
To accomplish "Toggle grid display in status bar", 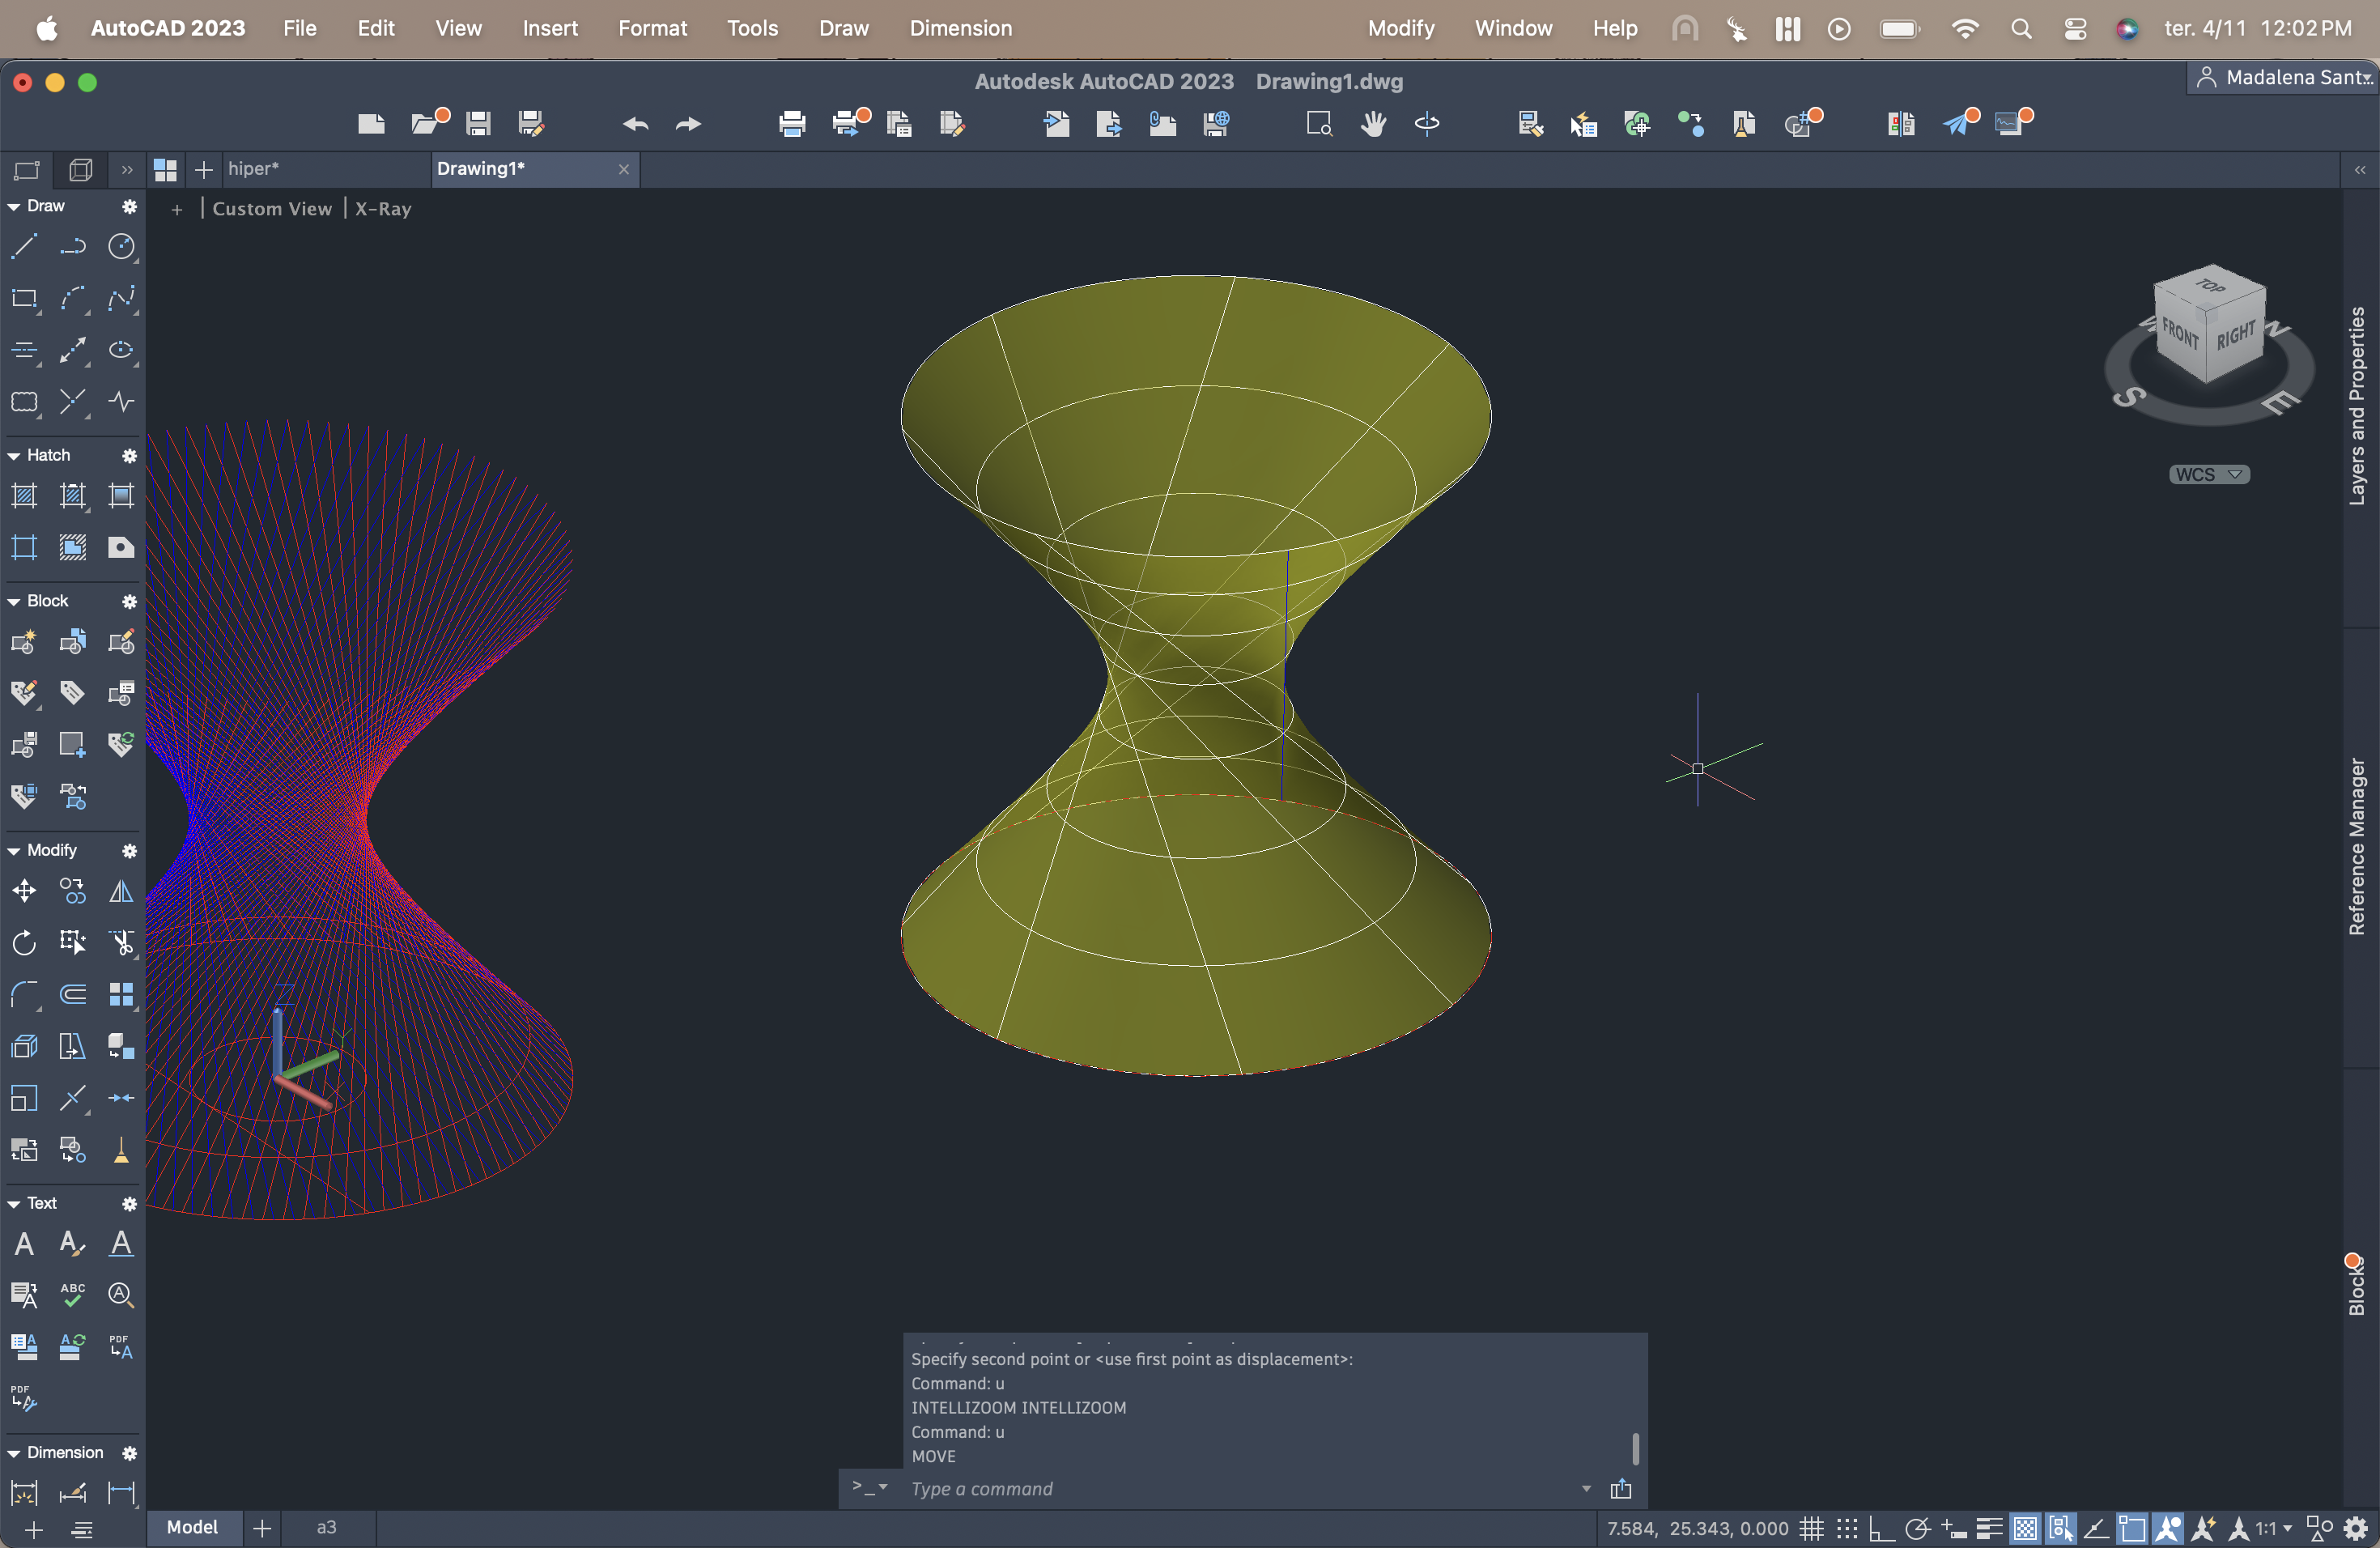I will point(1811,1528).
